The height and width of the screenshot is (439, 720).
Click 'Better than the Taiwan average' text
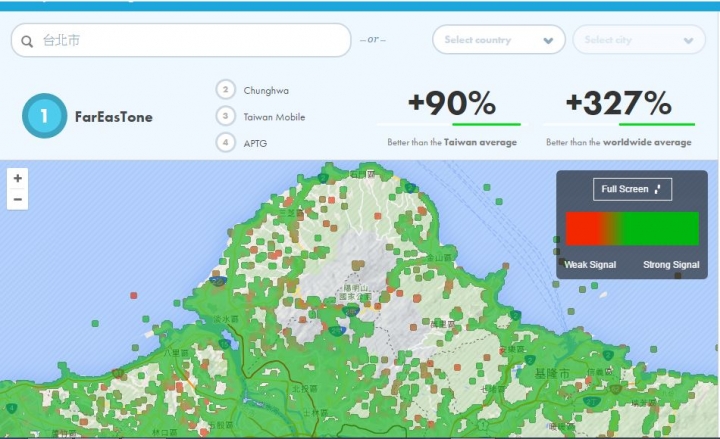click(x=452, y=142)
